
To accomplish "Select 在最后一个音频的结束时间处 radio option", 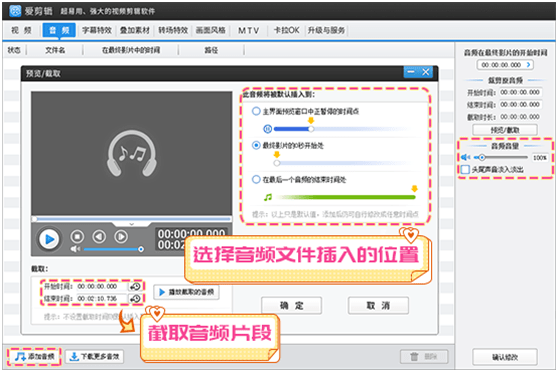I will coord(256,179).
